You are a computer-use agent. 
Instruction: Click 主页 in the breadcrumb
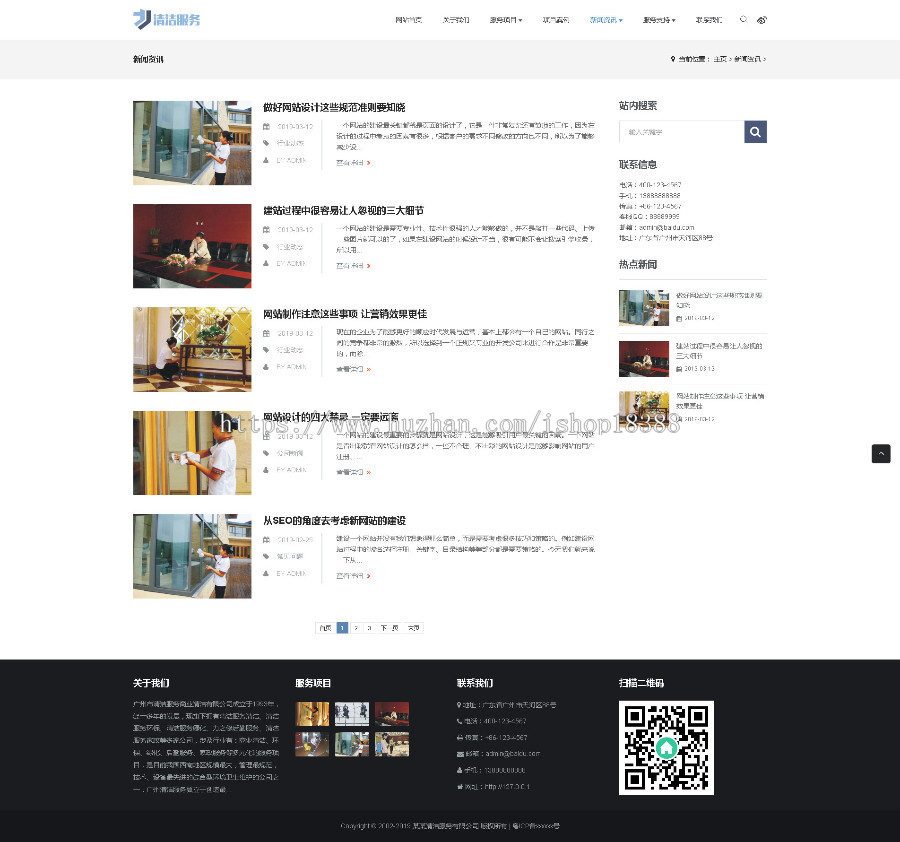[x=720, y=59]
